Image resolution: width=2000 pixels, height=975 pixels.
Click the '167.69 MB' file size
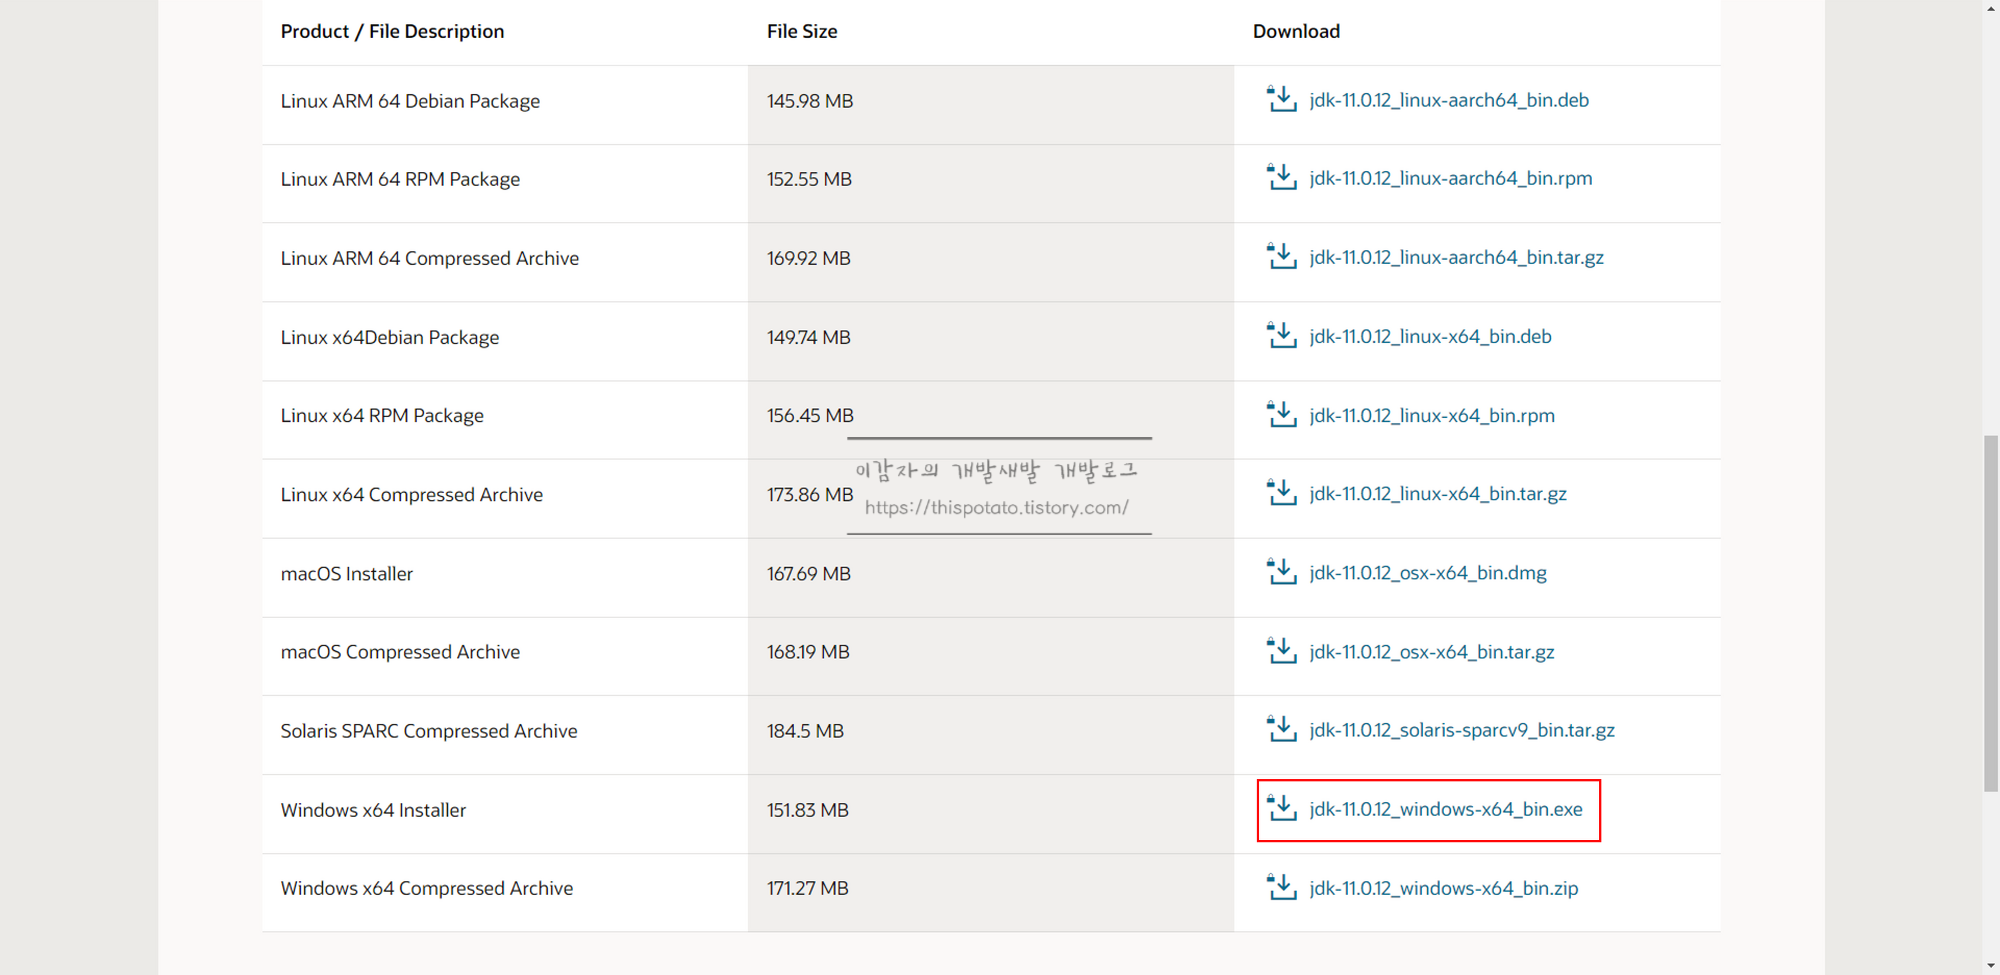(809, 573)
